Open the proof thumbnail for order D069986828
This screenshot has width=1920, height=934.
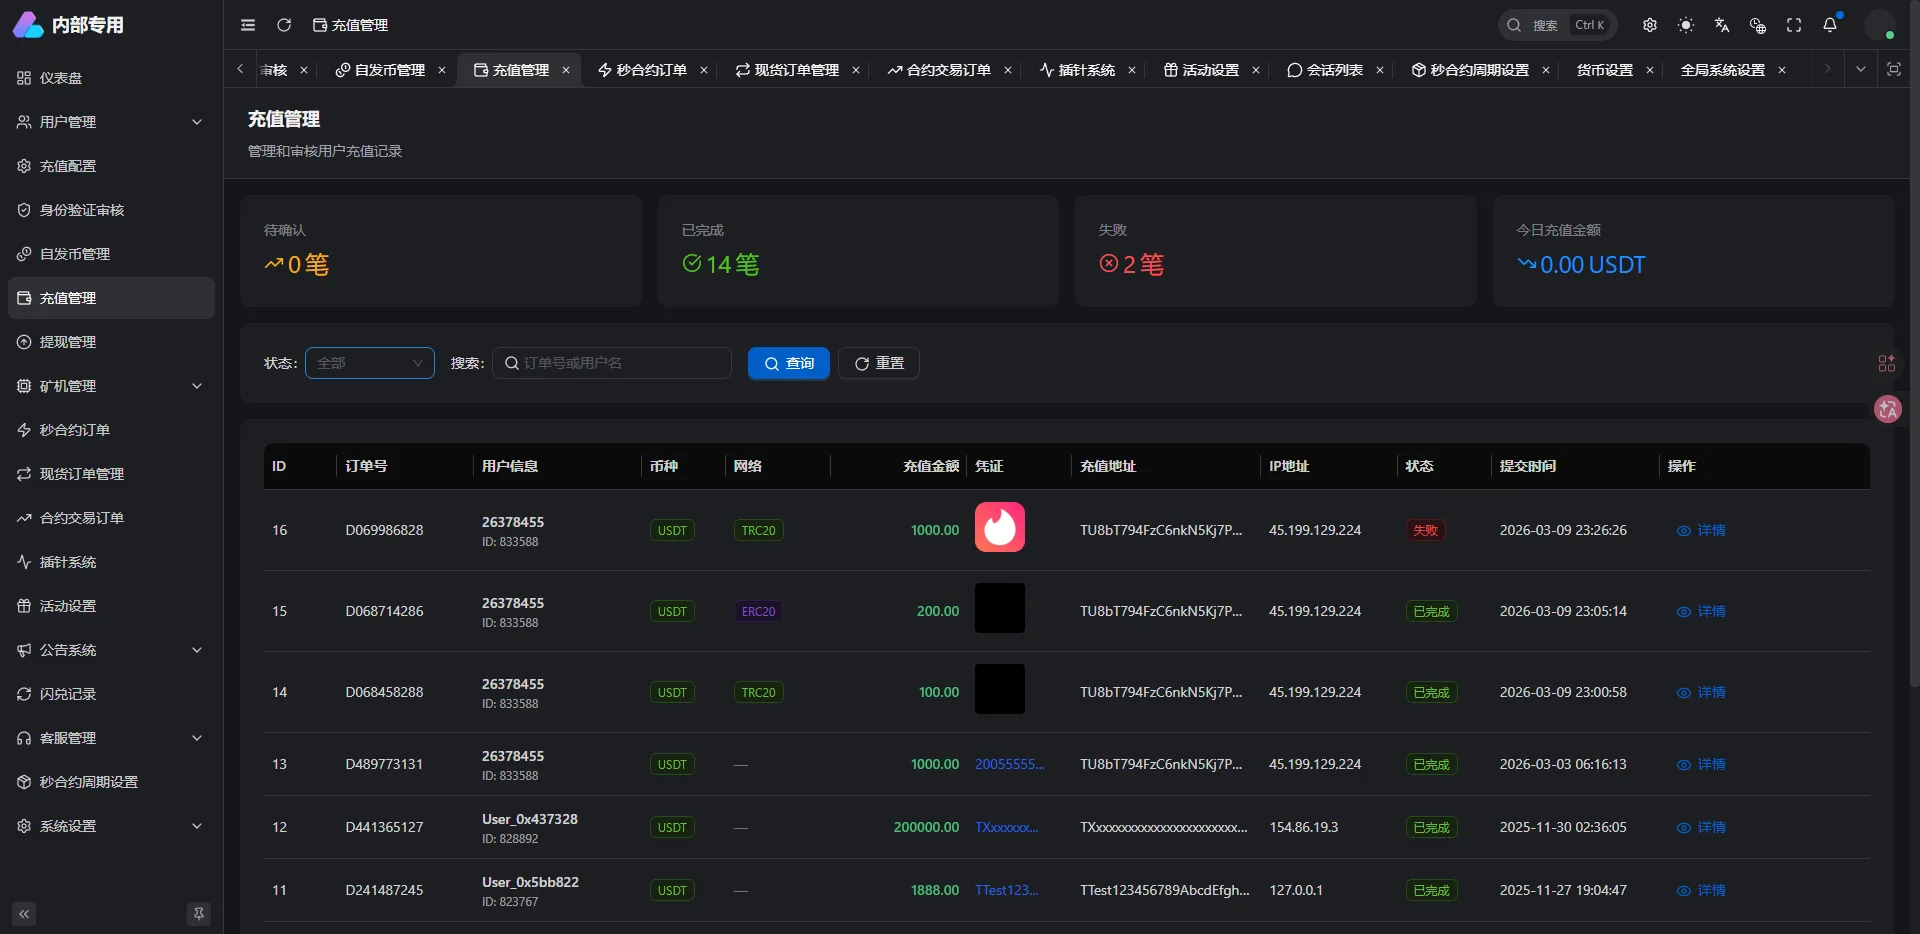pyautogui.click(x=1000, y=527)
